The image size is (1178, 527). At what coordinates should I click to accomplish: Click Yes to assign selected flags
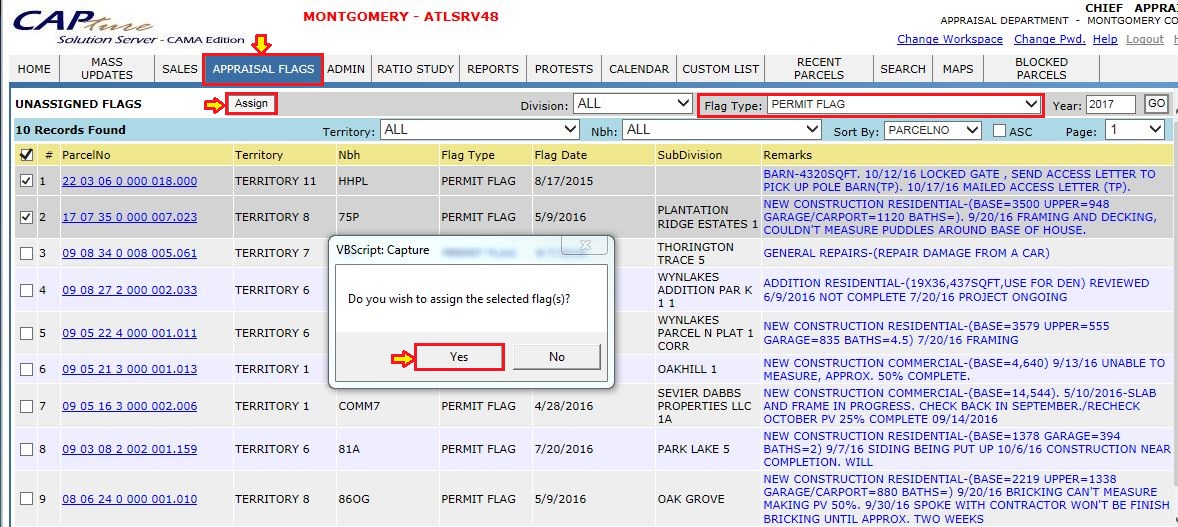pyautogui.click(x=459, y=357)
